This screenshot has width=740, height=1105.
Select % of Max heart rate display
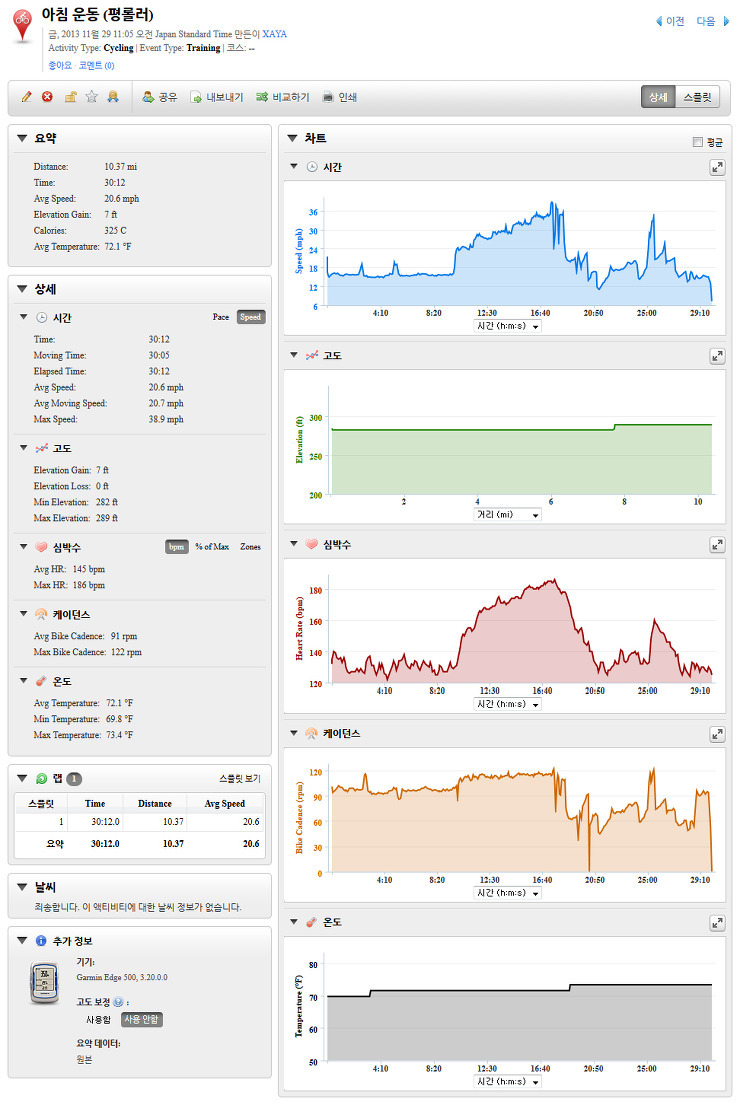coord(212,547)
